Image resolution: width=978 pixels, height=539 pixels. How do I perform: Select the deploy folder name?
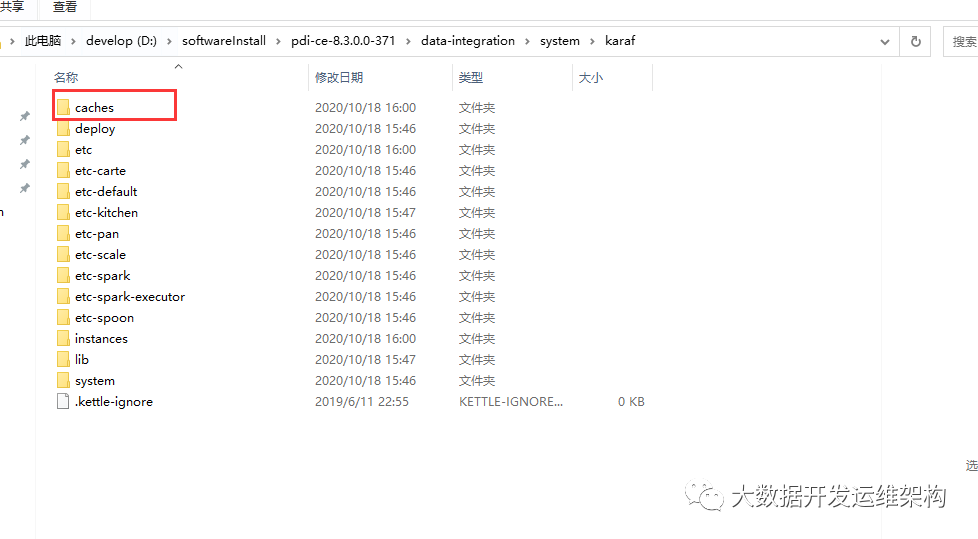pyautogui.click(x=95, y=129)
